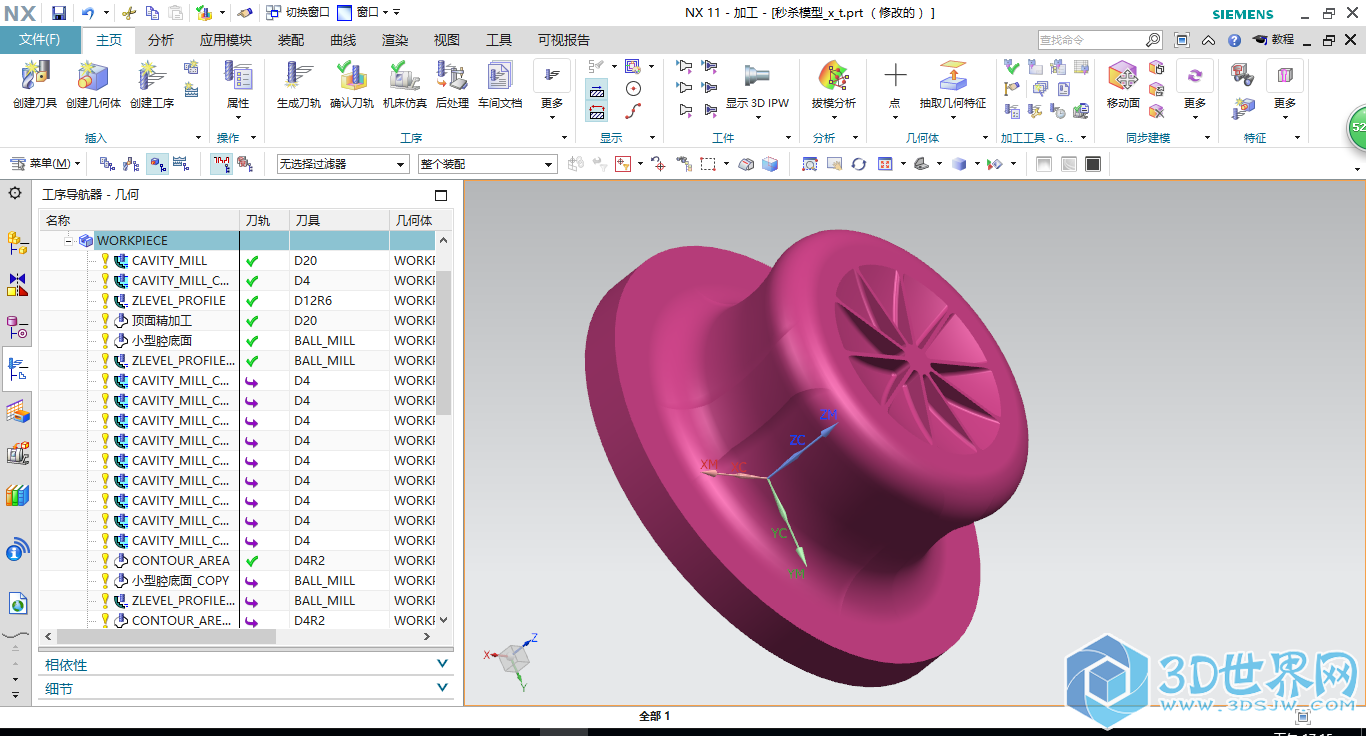This screenshot has height=736, width=1366.
Task: Click the navigator horizontal scrollbar
Action: pos(165,636)
